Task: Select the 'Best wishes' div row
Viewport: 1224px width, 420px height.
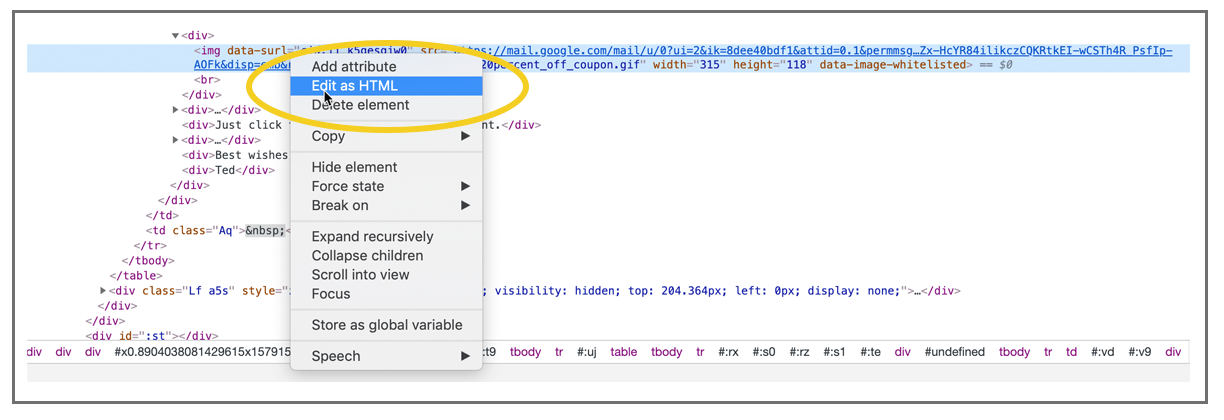Action: (x=236, y=155)
